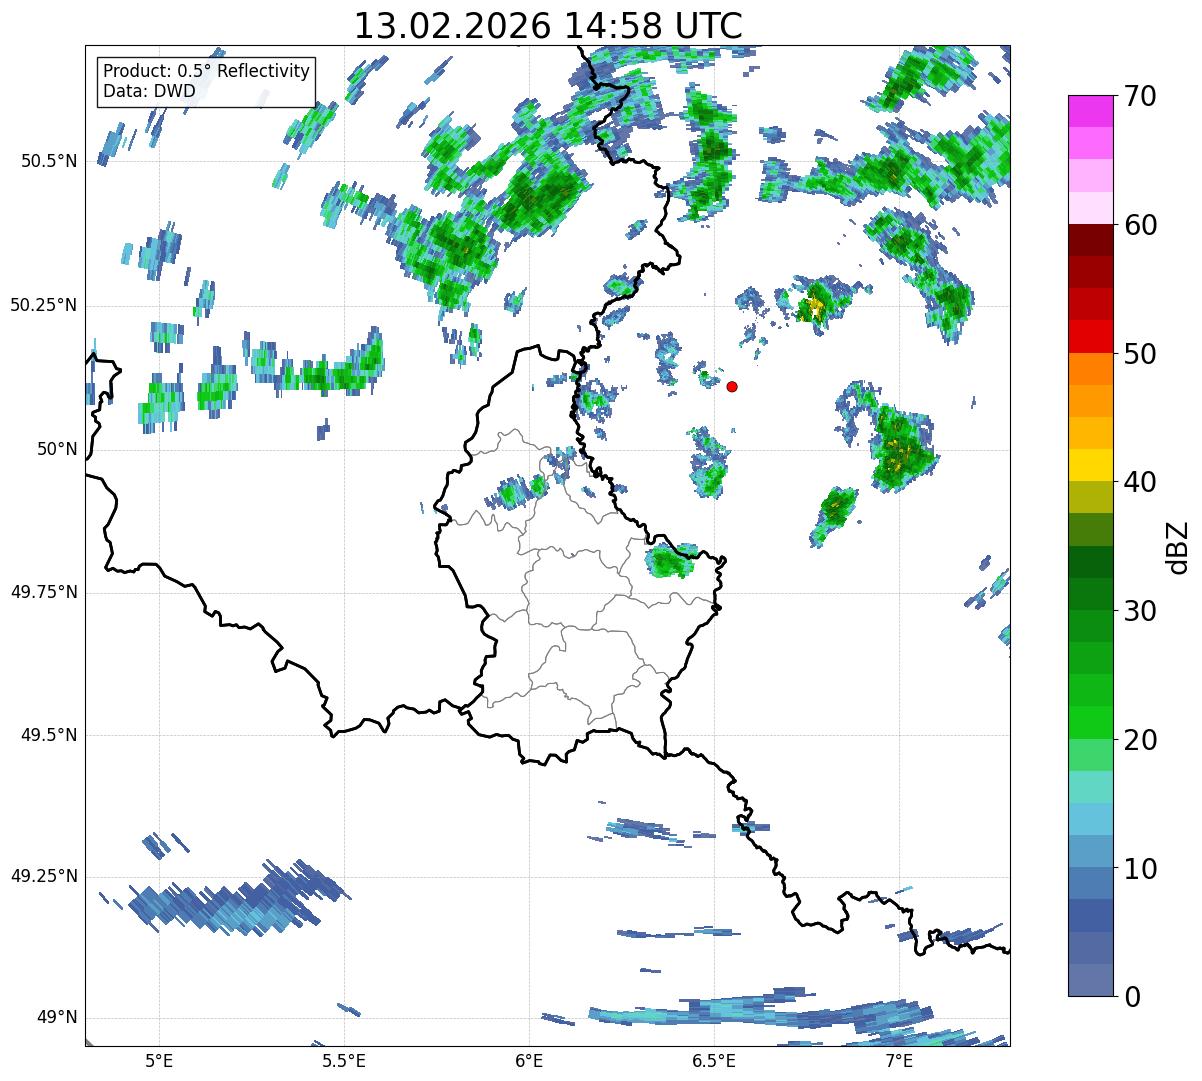Screen dimensions: 1202x1081
Task: Click the bright red 50 dBZ colorbar swatch
Action: 1090,337
